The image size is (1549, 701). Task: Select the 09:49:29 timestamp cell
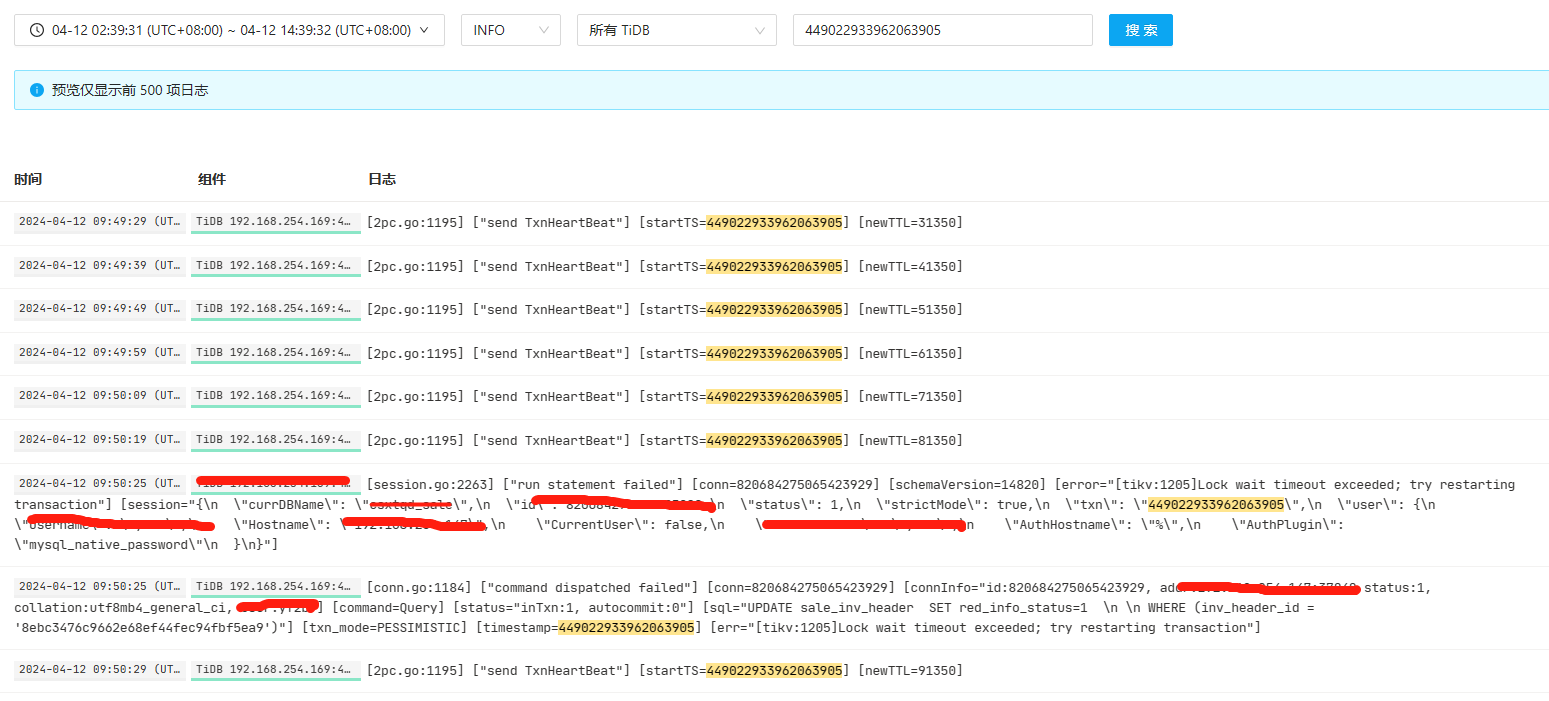pos(99,222)
